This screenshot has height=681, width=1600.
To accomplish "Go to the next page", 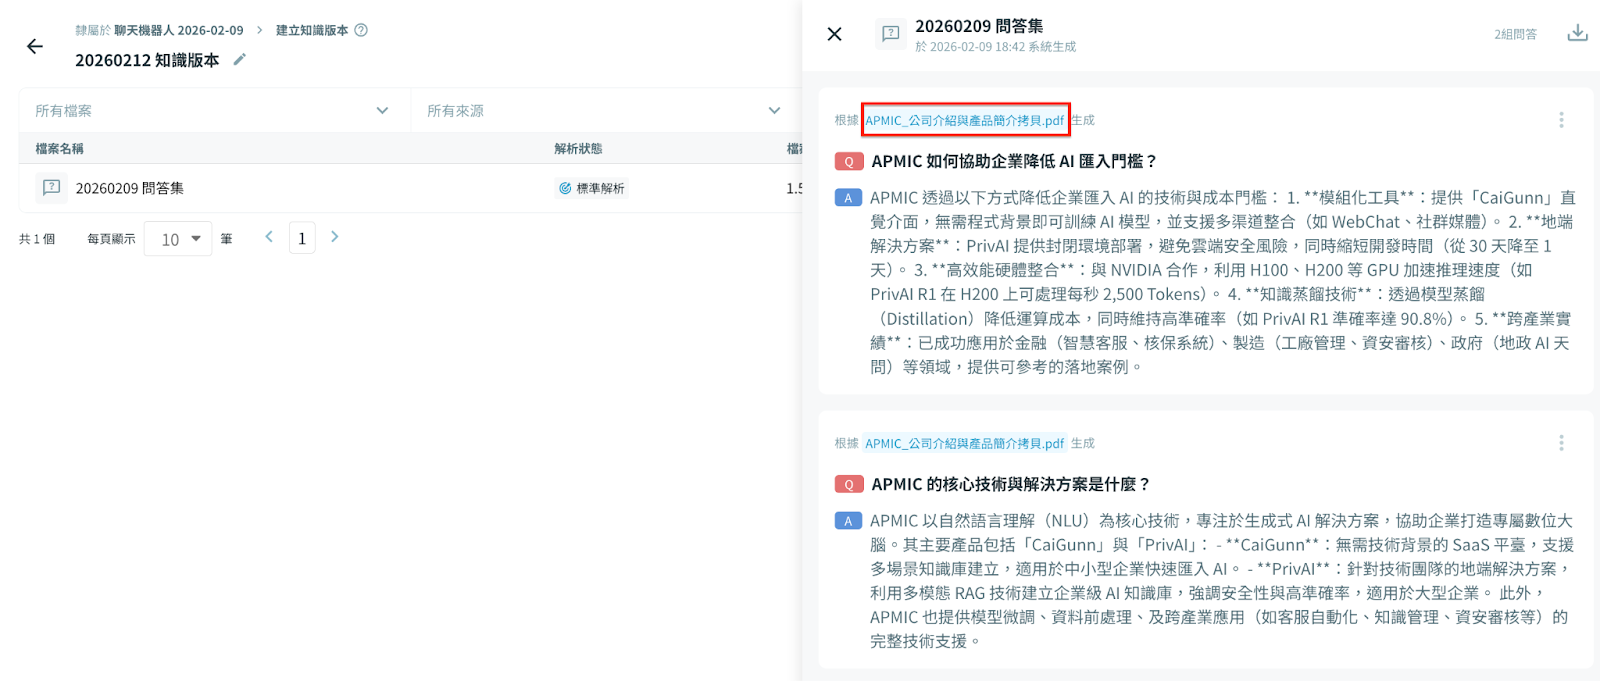I will point(335,237).
